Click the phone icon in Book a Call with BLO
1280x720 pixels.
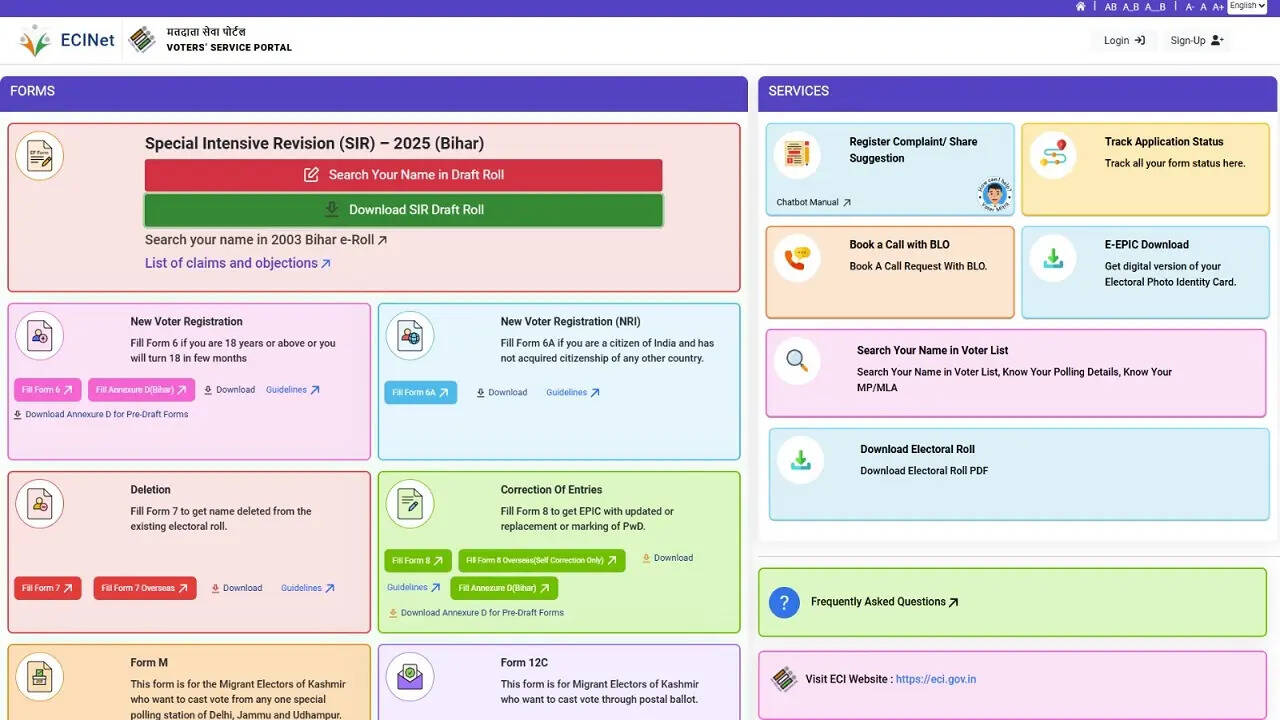click(797, 258)
